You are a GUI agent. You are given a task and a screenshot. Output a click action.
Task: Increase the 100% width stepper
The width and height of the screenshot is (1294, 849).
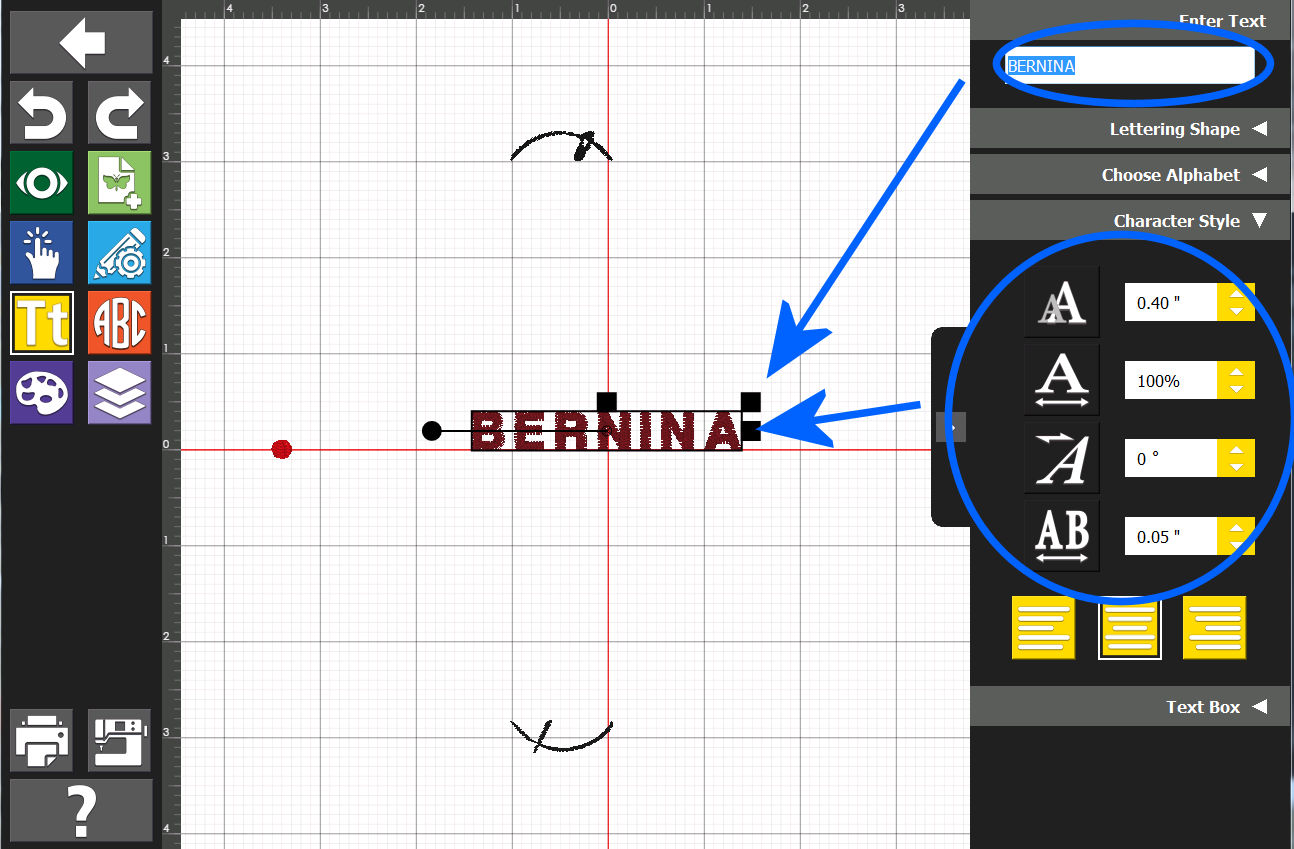(x=1237, y=372)
